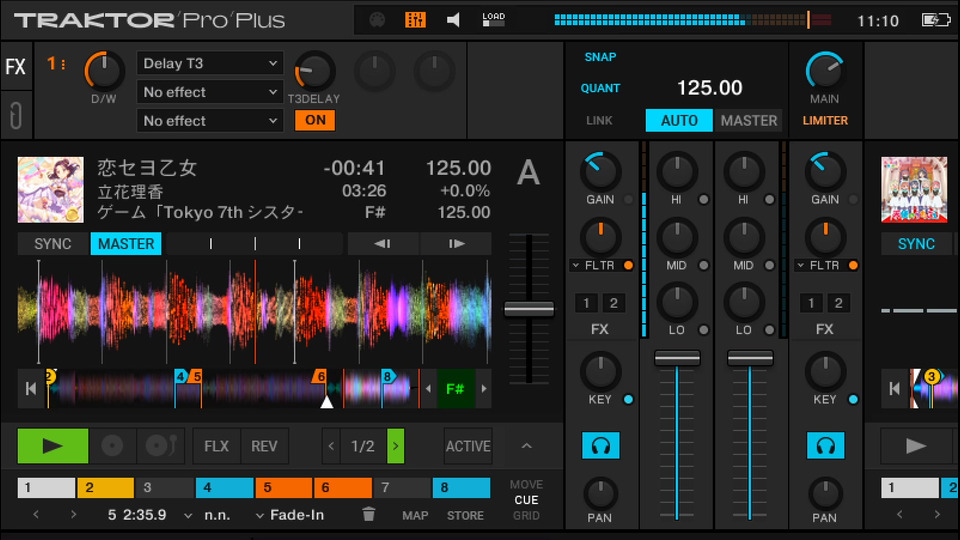This screenshot has height=540, width=960.
Task: Expand the left channel FLTR type chevron
Action: pyautogui.click(x=576, y=265)
